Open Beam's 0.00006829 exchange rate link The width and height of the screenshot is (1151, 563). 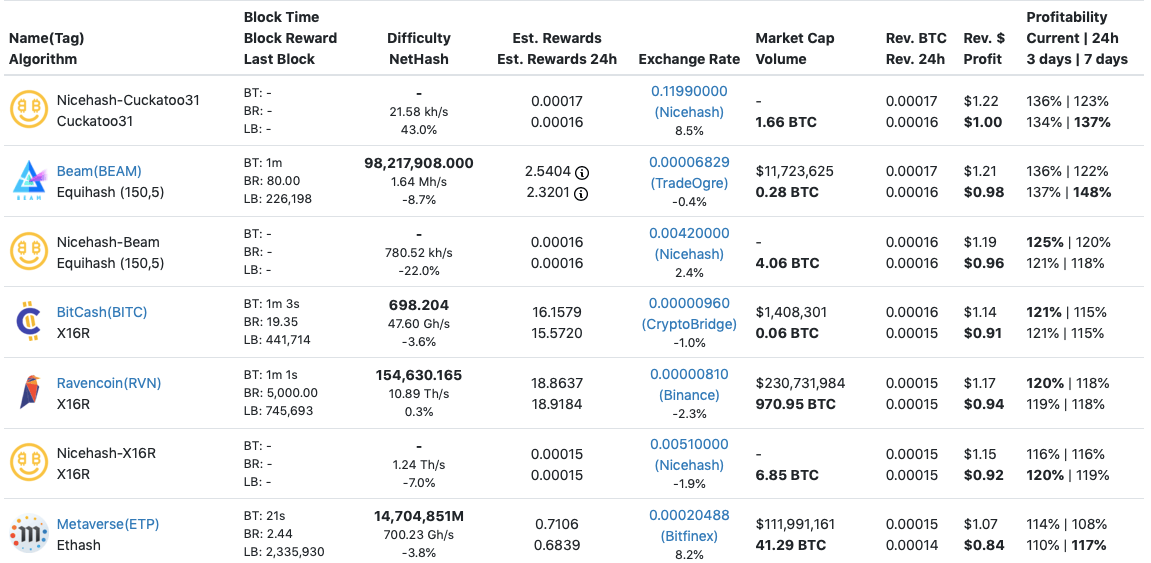pyautogui.click(x=689, y=162)
